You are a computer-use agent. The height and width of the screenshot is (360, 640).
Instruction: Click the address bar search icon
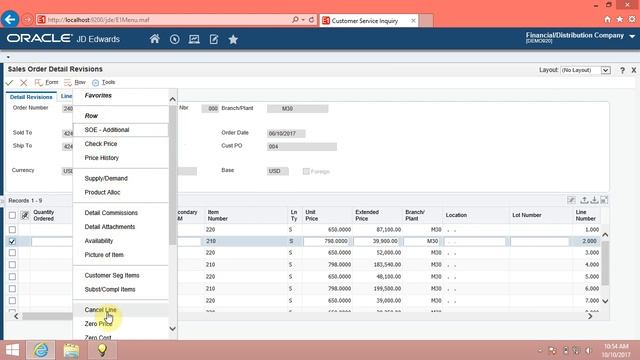point(295,20)
